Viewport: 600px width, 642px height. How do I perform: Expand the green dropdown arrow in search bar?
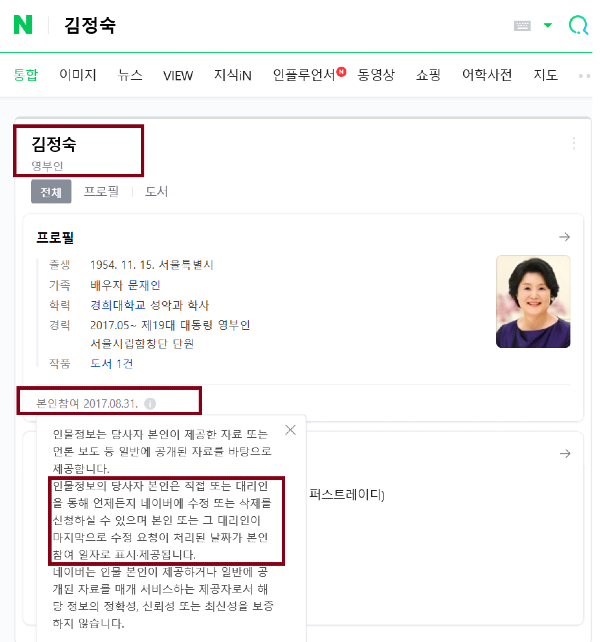[x=548, y=26]
